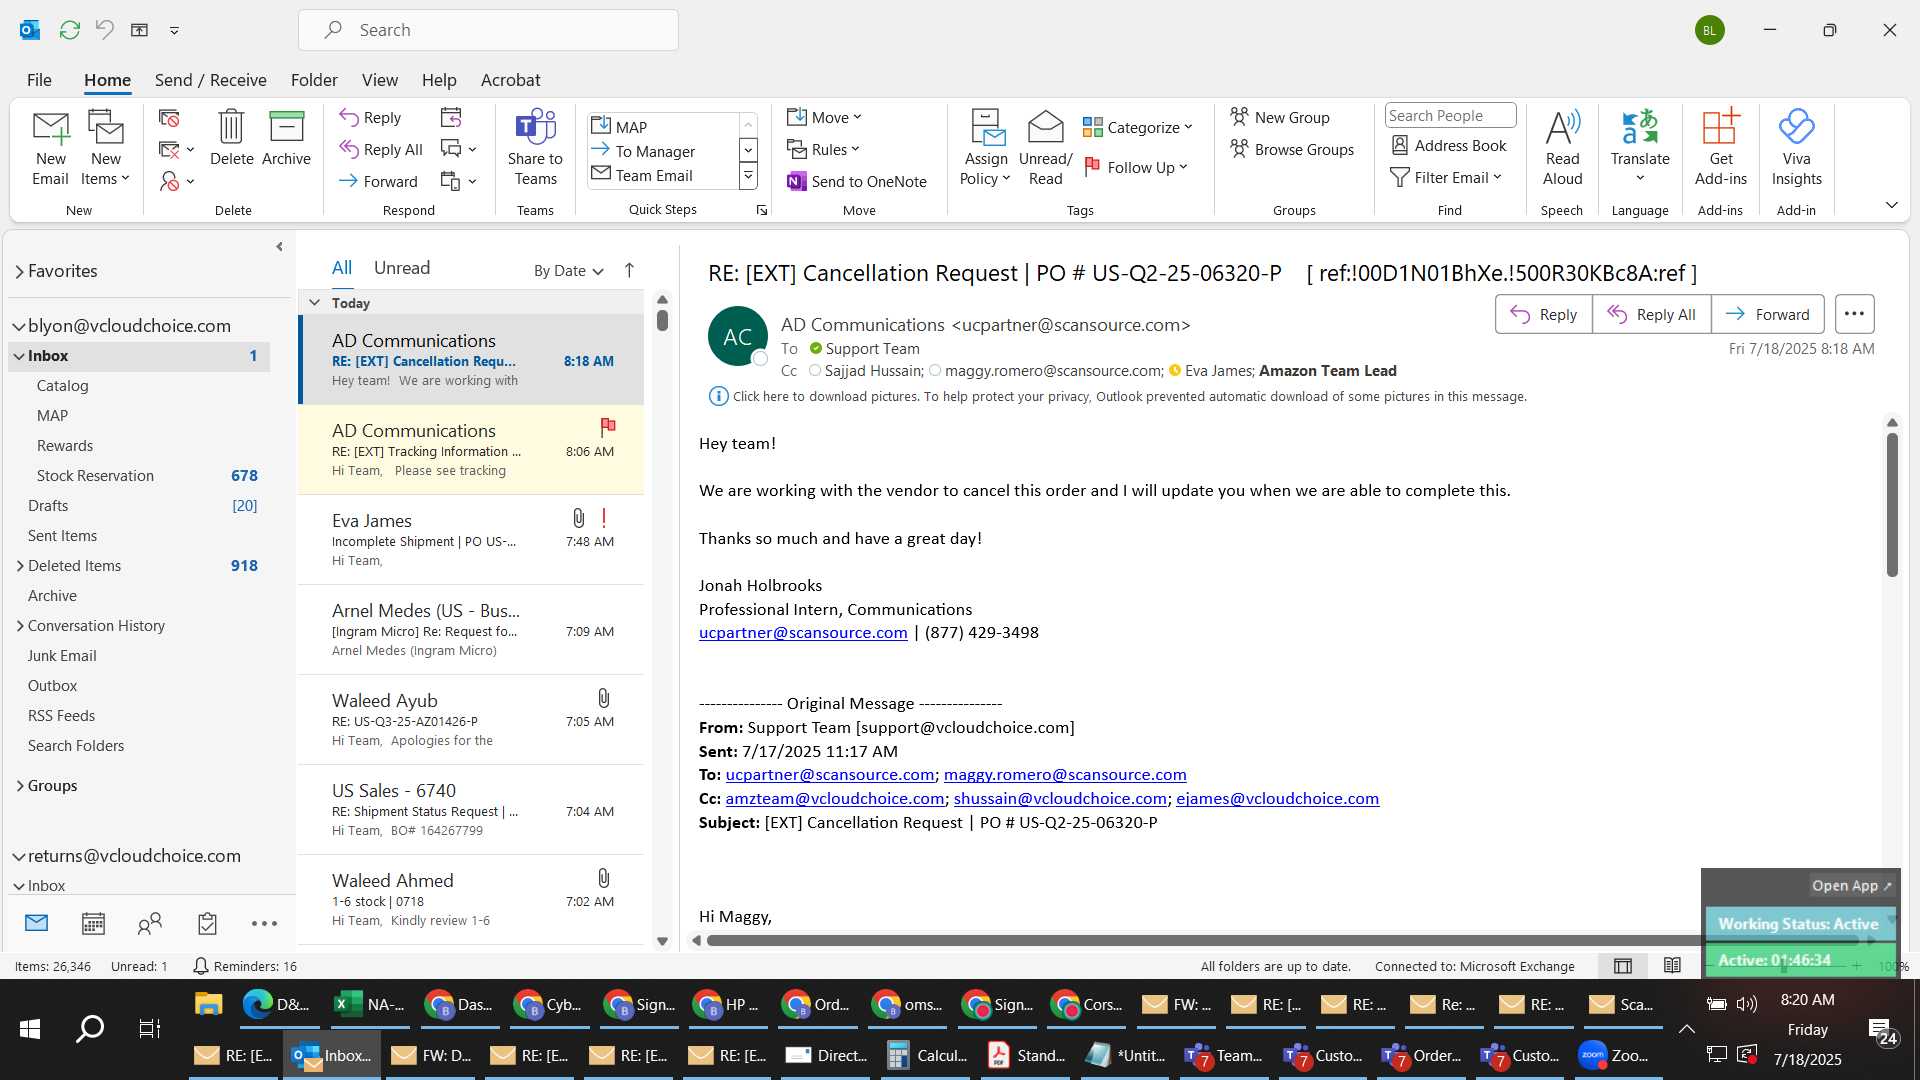Switch to the View tab
This screenshot has height=1080, width=1920.
tap(379, 80)
